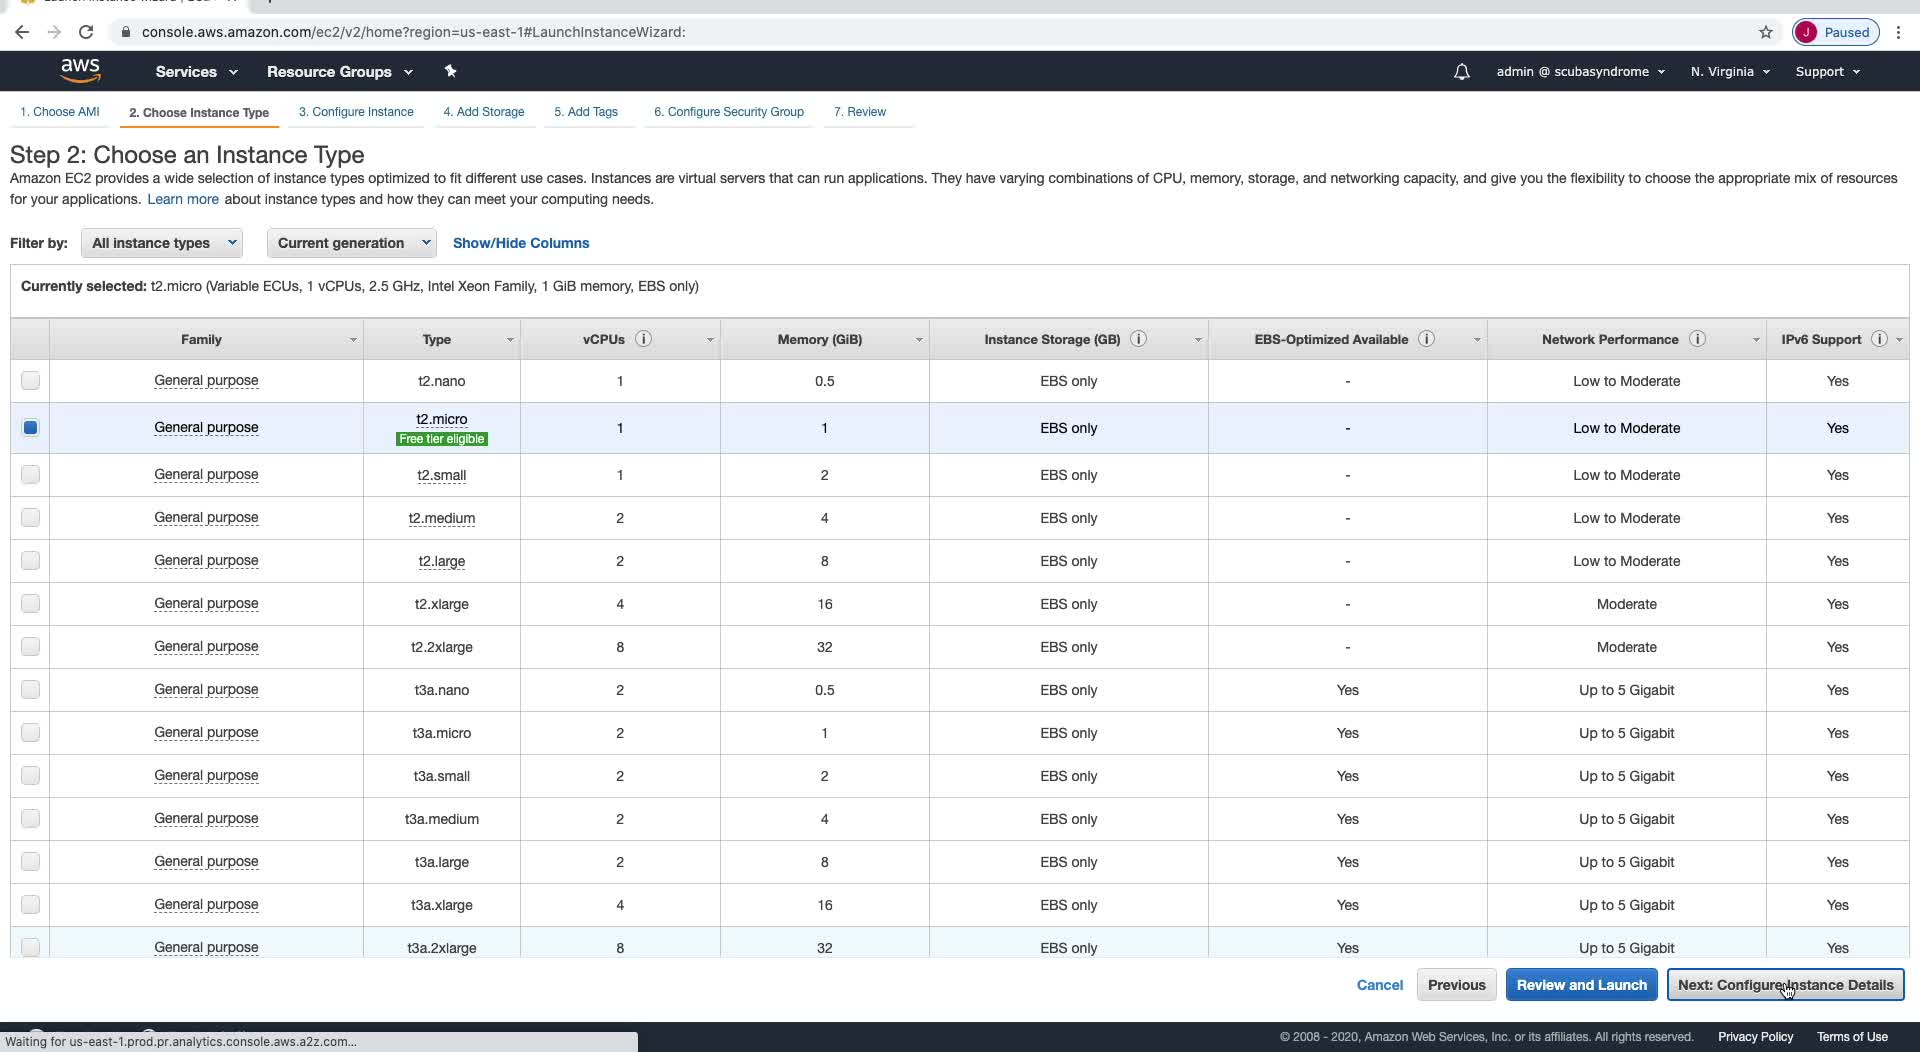Screen dimensions: 1920x1052
Task: Click Review and Launch button
Action: (1581, 985)
